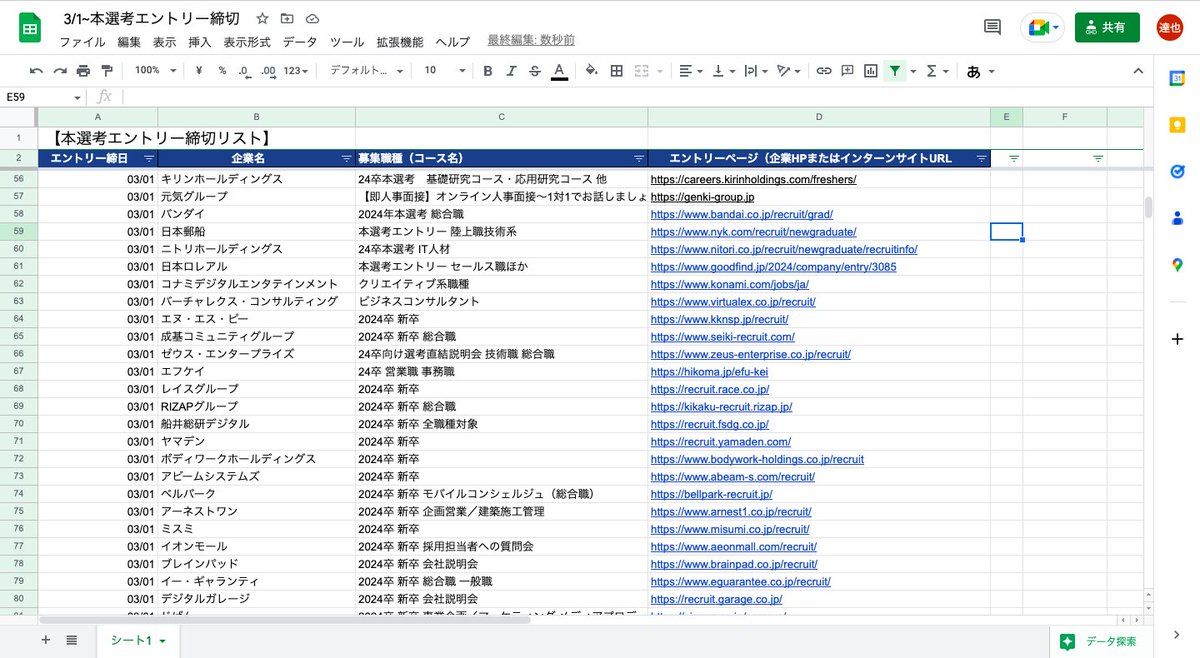1200x658 pixels.
Task: Open horizontal align dropdown
Action: pyautogui.click(x=690, y=71)
